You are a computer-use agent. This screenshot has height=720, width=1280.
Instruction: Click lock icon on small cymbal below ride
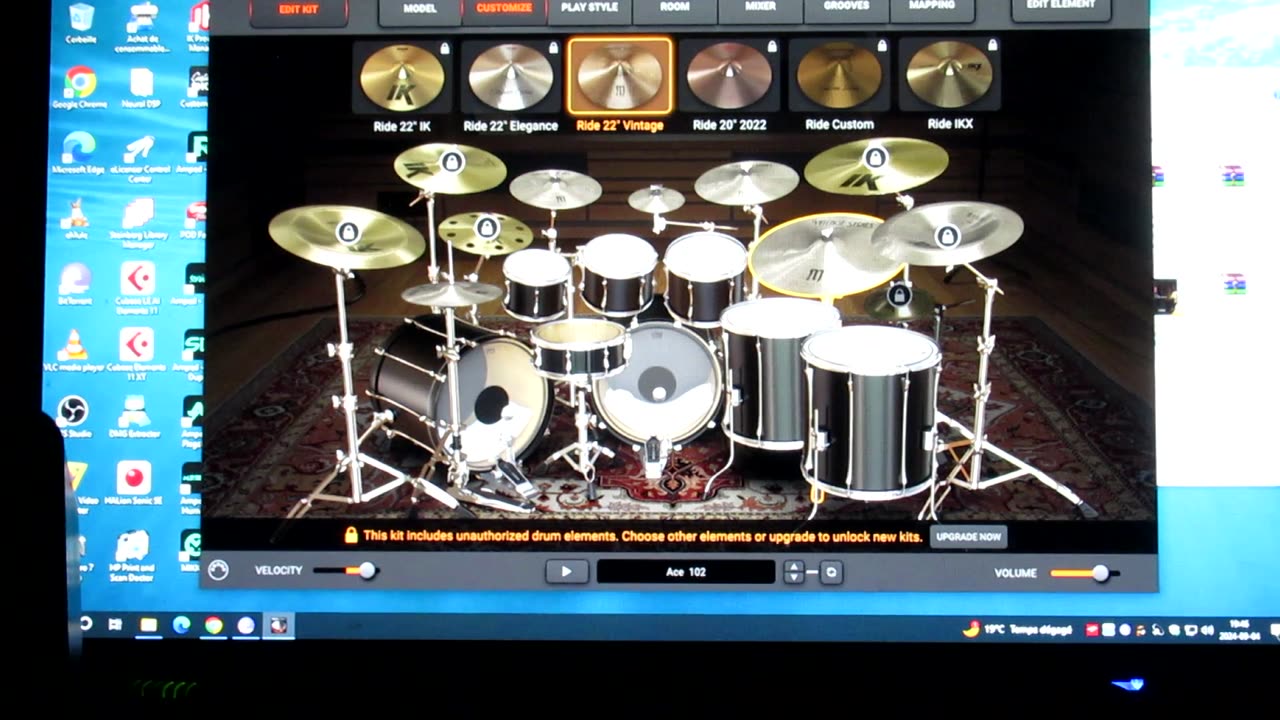[899, 294]
